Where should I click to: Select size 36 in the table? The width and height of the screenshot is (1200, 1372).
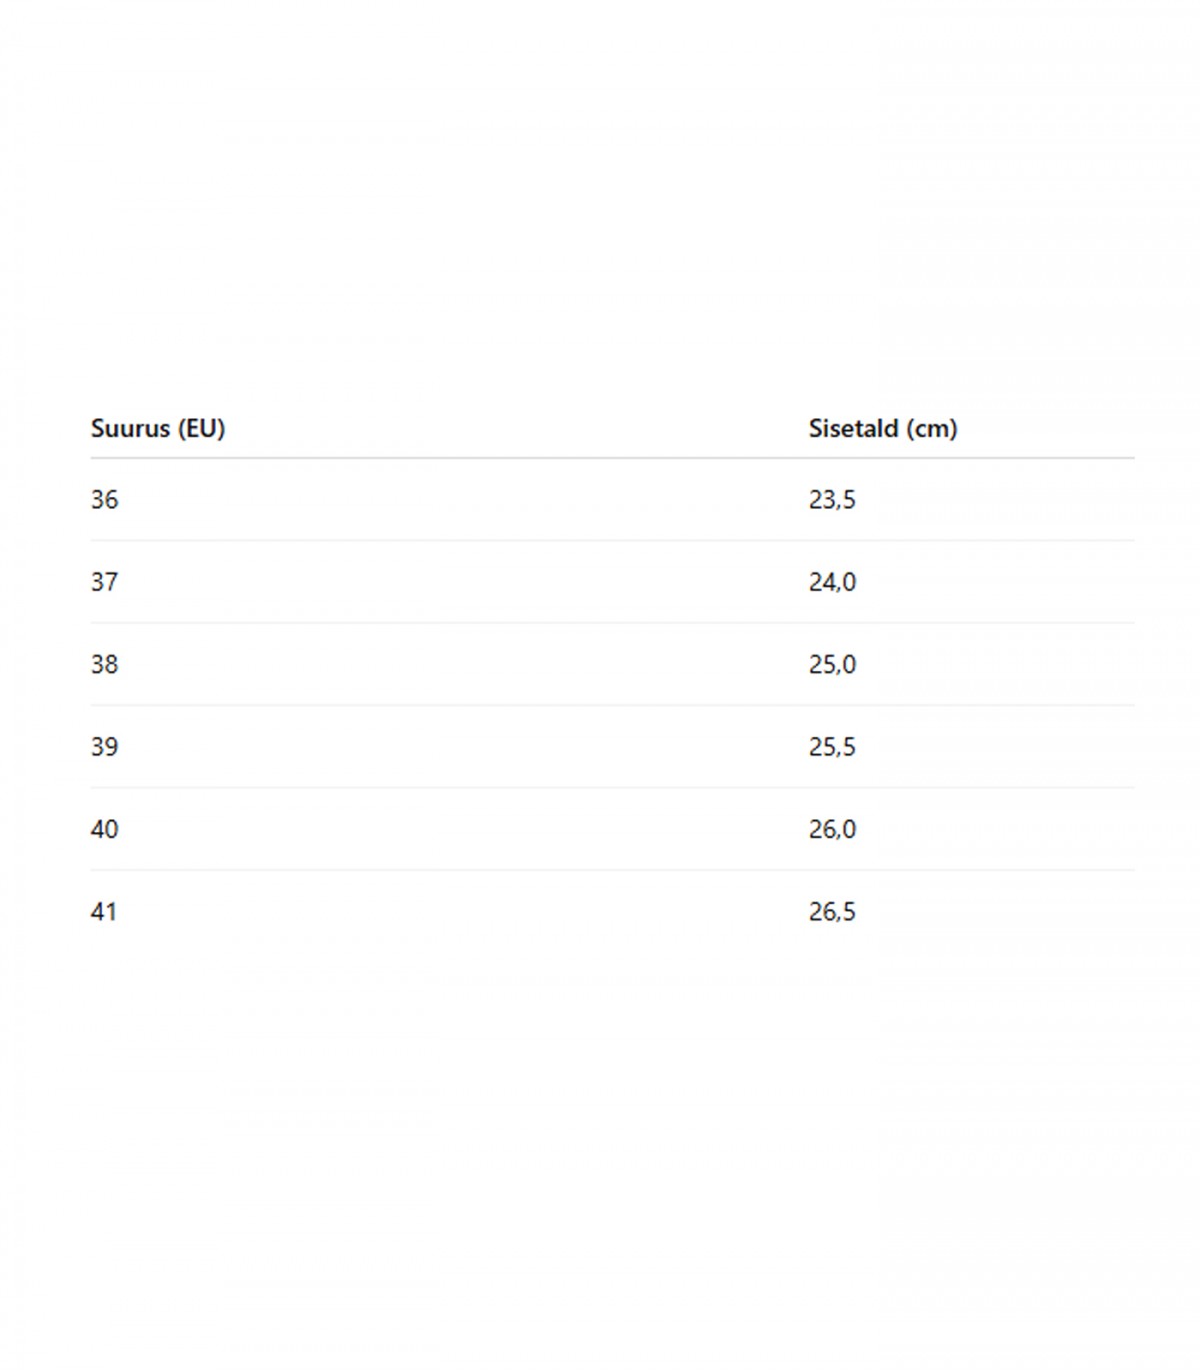(104, 500)
